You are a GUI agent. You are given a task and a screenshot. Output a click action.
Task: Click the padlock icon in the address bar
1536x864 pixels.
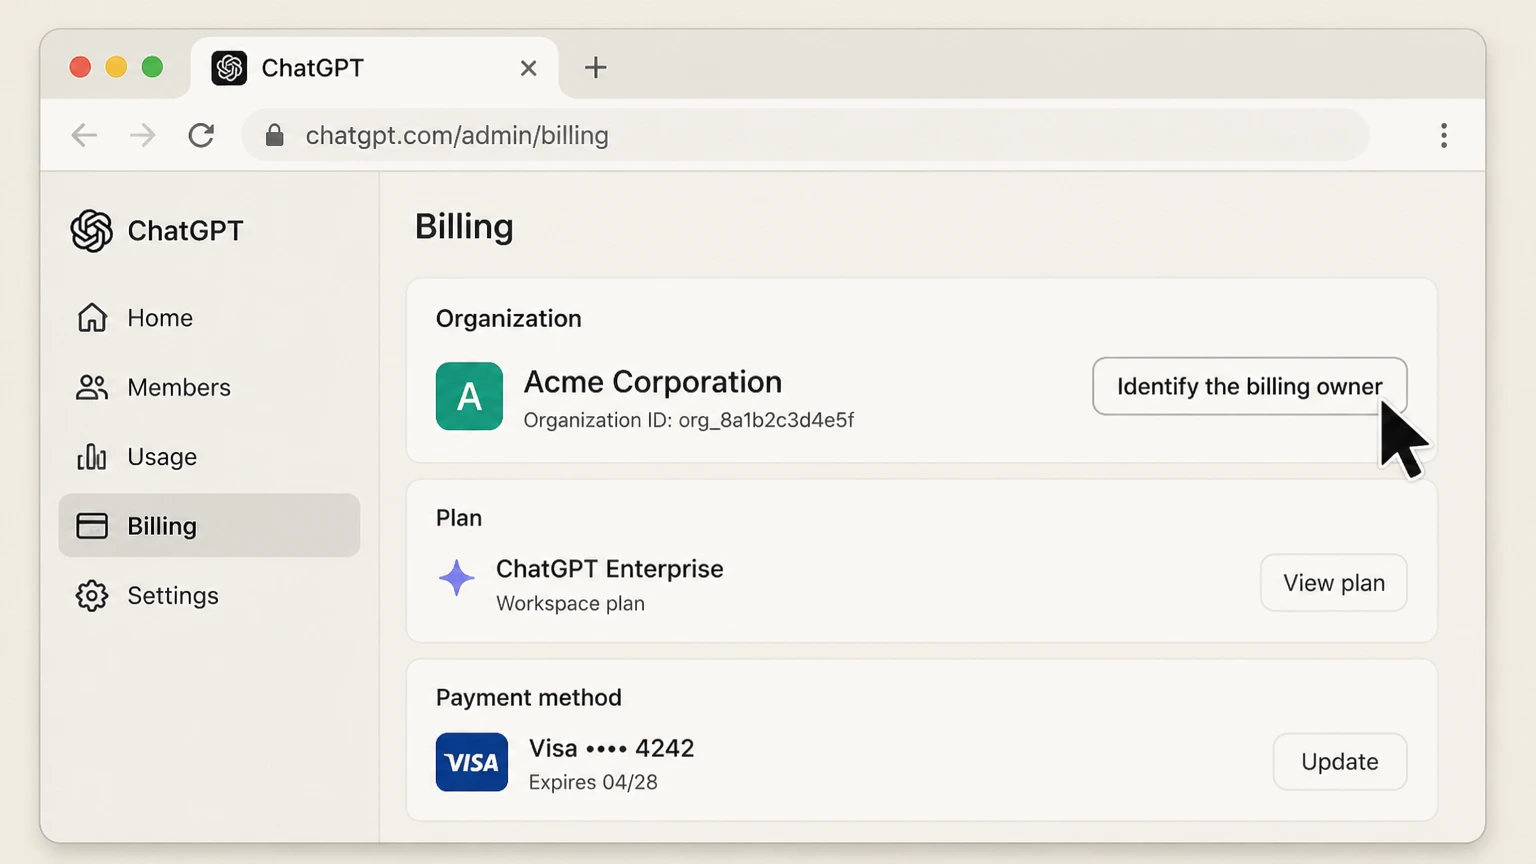[x=274, y=135]
